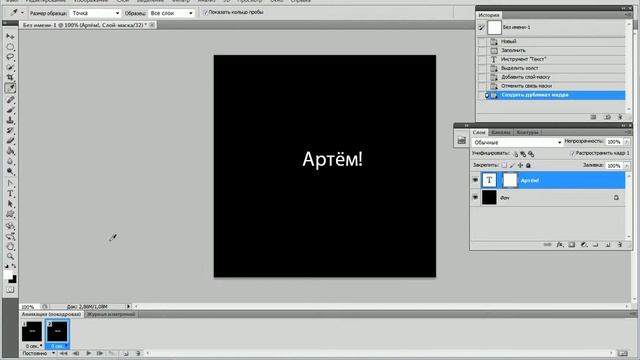Toggle Quick Mask mode button

(10, 289)
